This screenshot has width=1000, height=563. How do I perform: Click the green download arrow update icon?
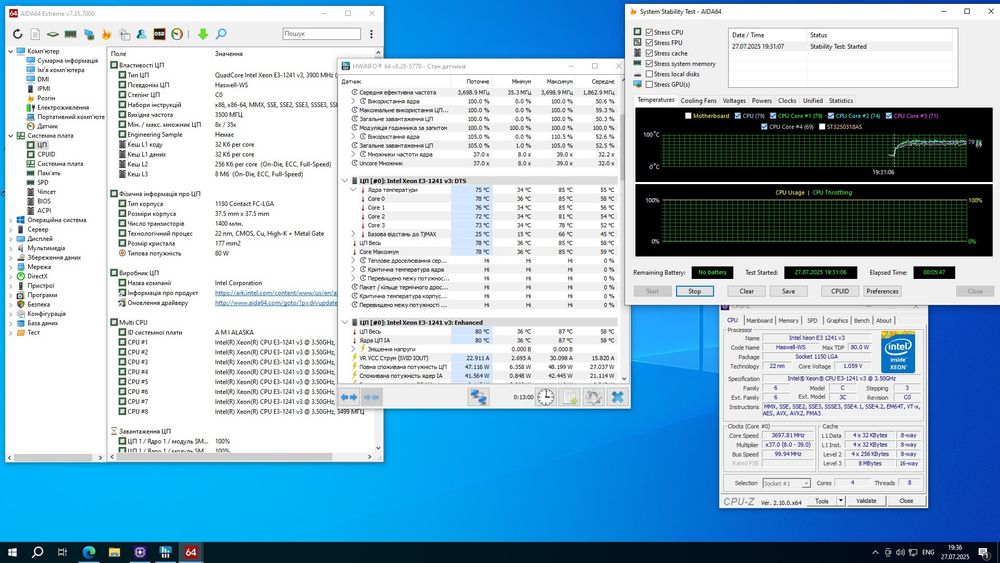[x=205, y=34]
